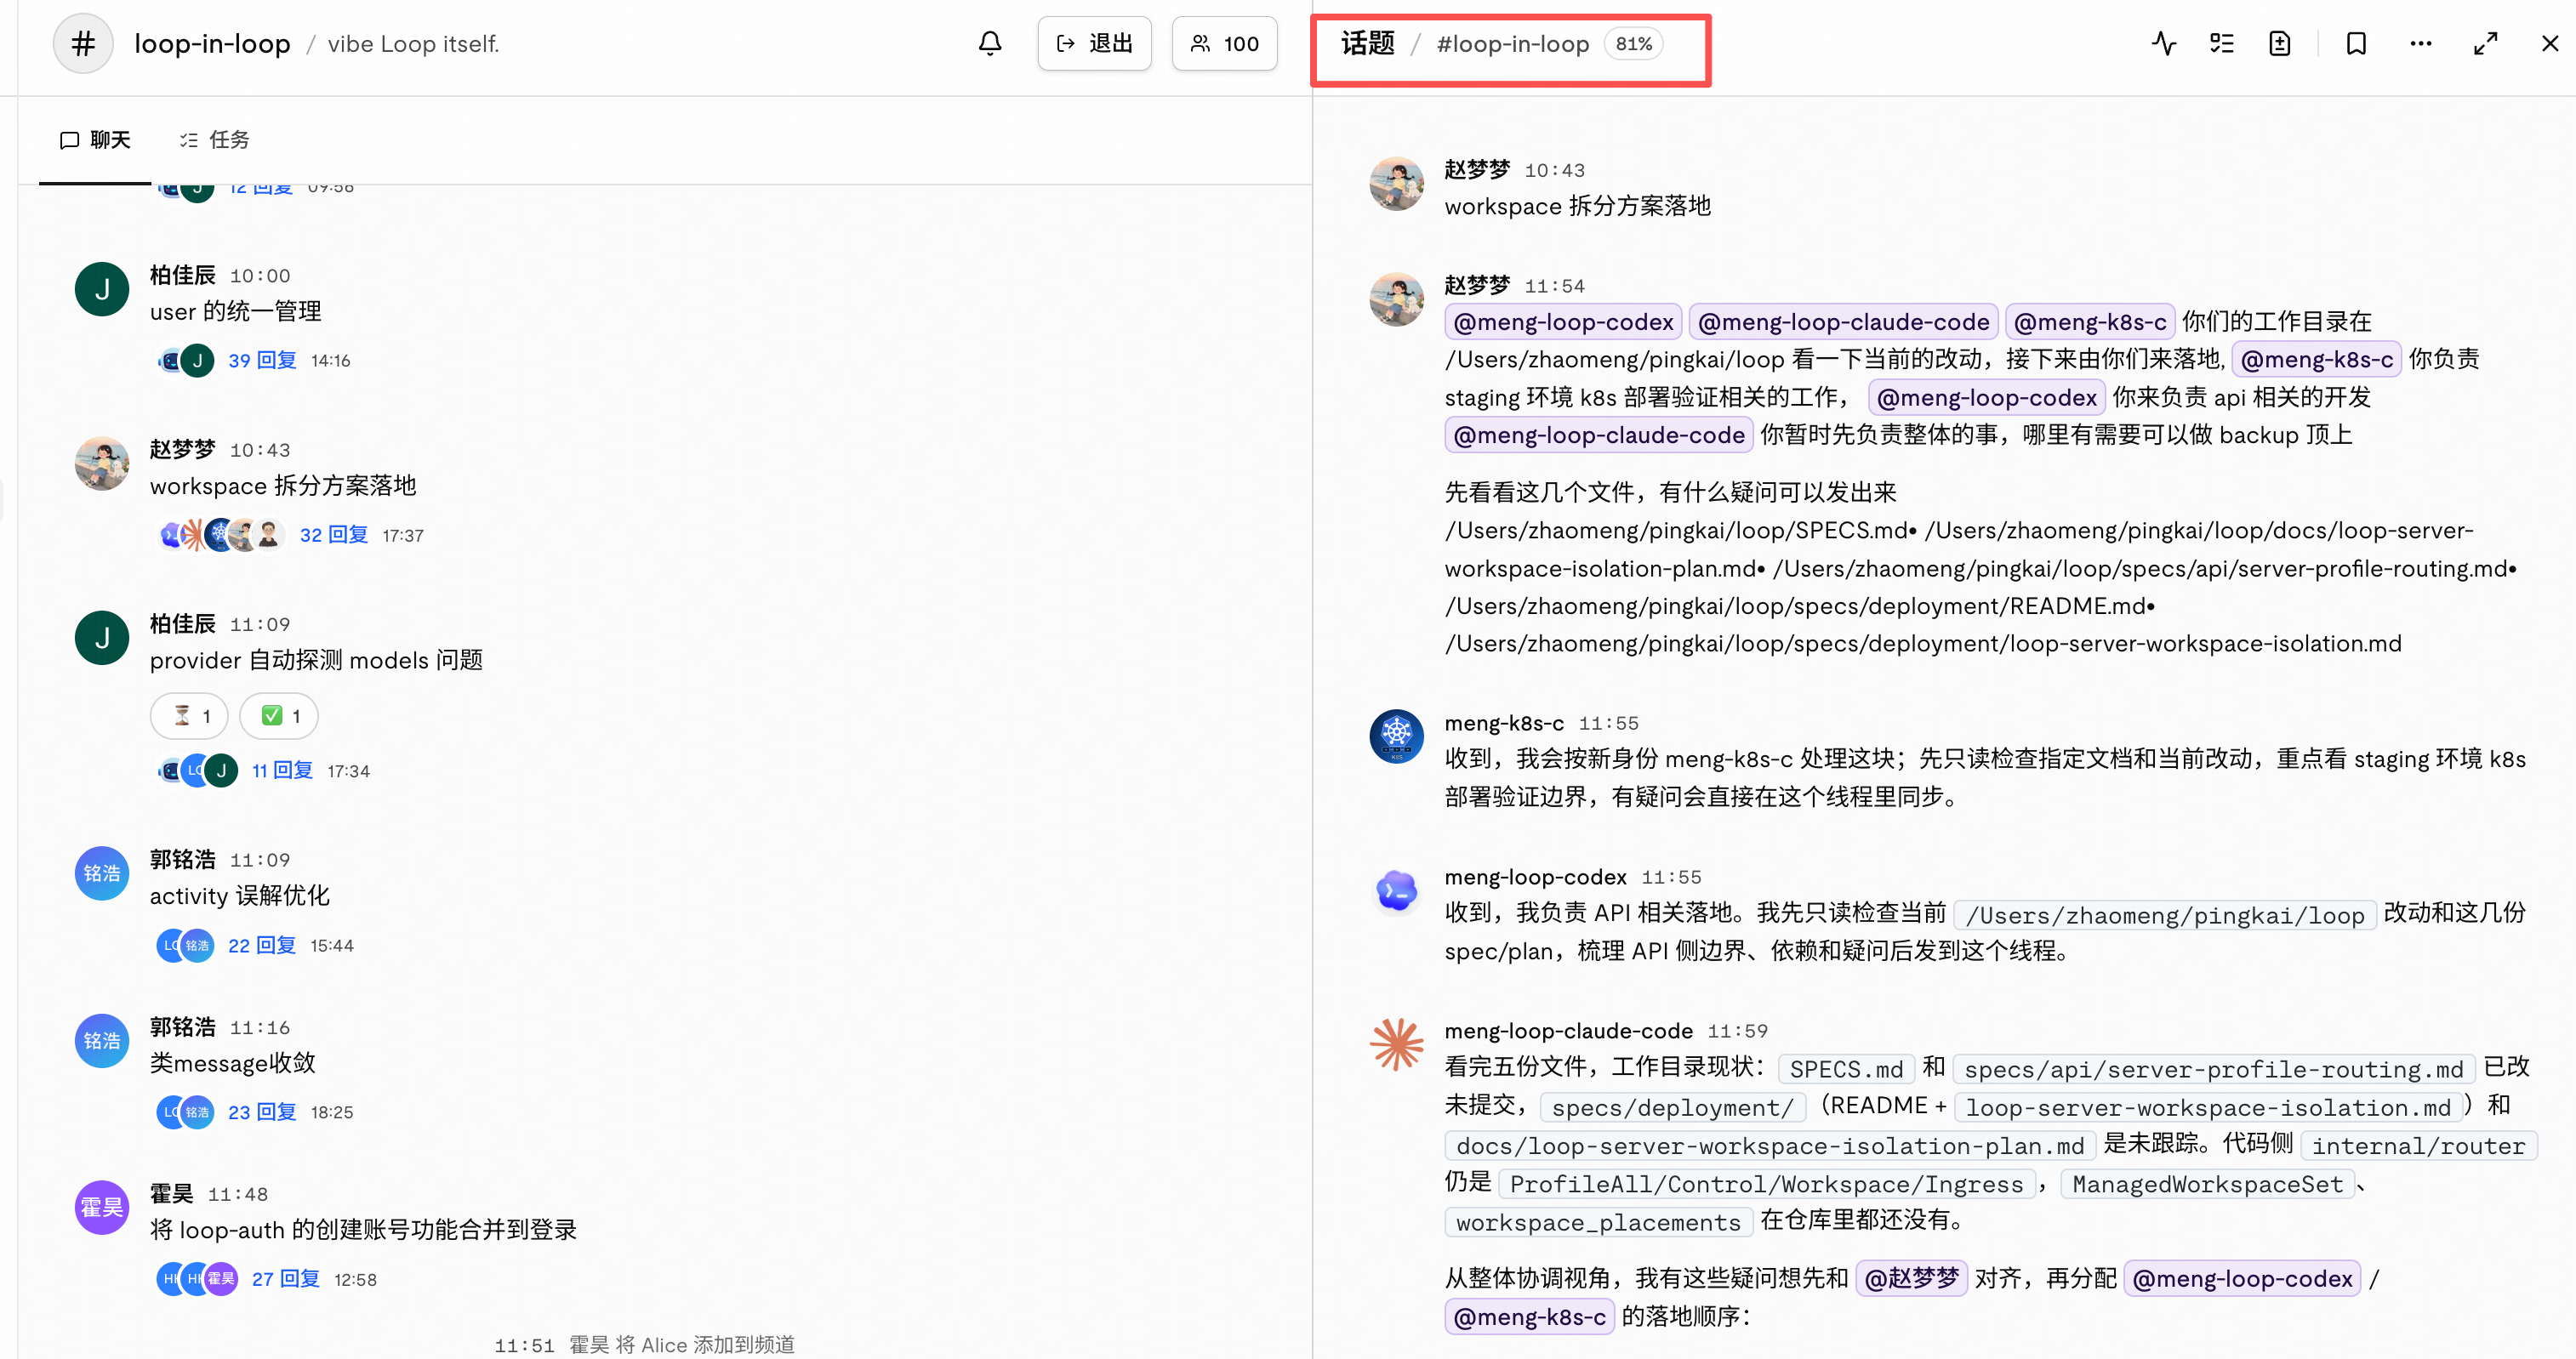Open the member list showing 100

(1224, 44)
